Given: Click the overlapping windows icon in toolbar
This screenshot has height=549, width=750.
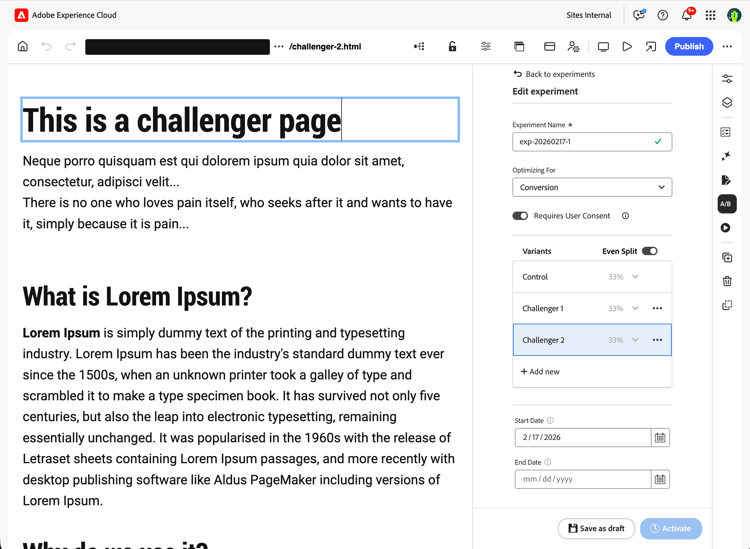Looking at the screenshot, I should pos(519,46).
